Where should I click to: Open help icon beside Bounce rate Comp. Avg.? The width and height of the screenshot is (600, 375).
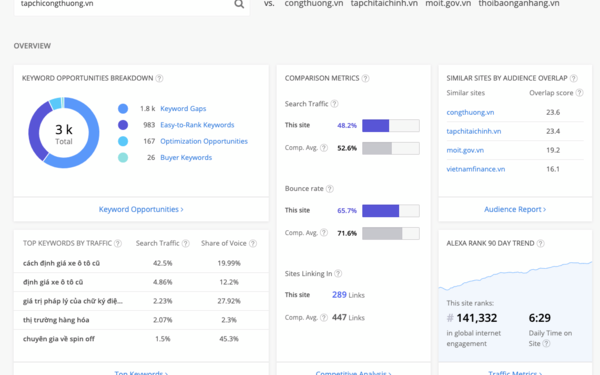324,233
